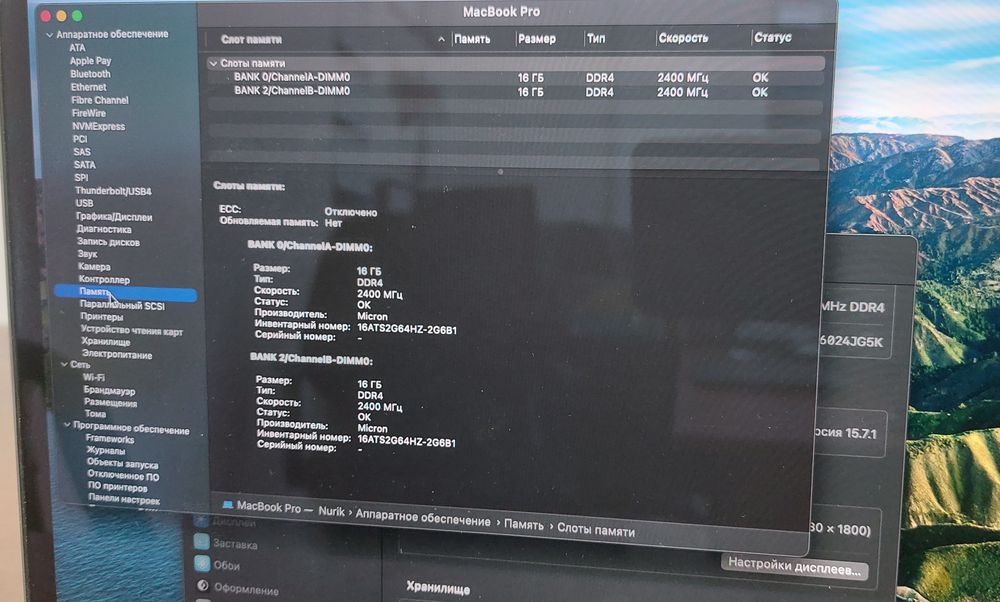Collapse the Программное обеспечение section

67,425
